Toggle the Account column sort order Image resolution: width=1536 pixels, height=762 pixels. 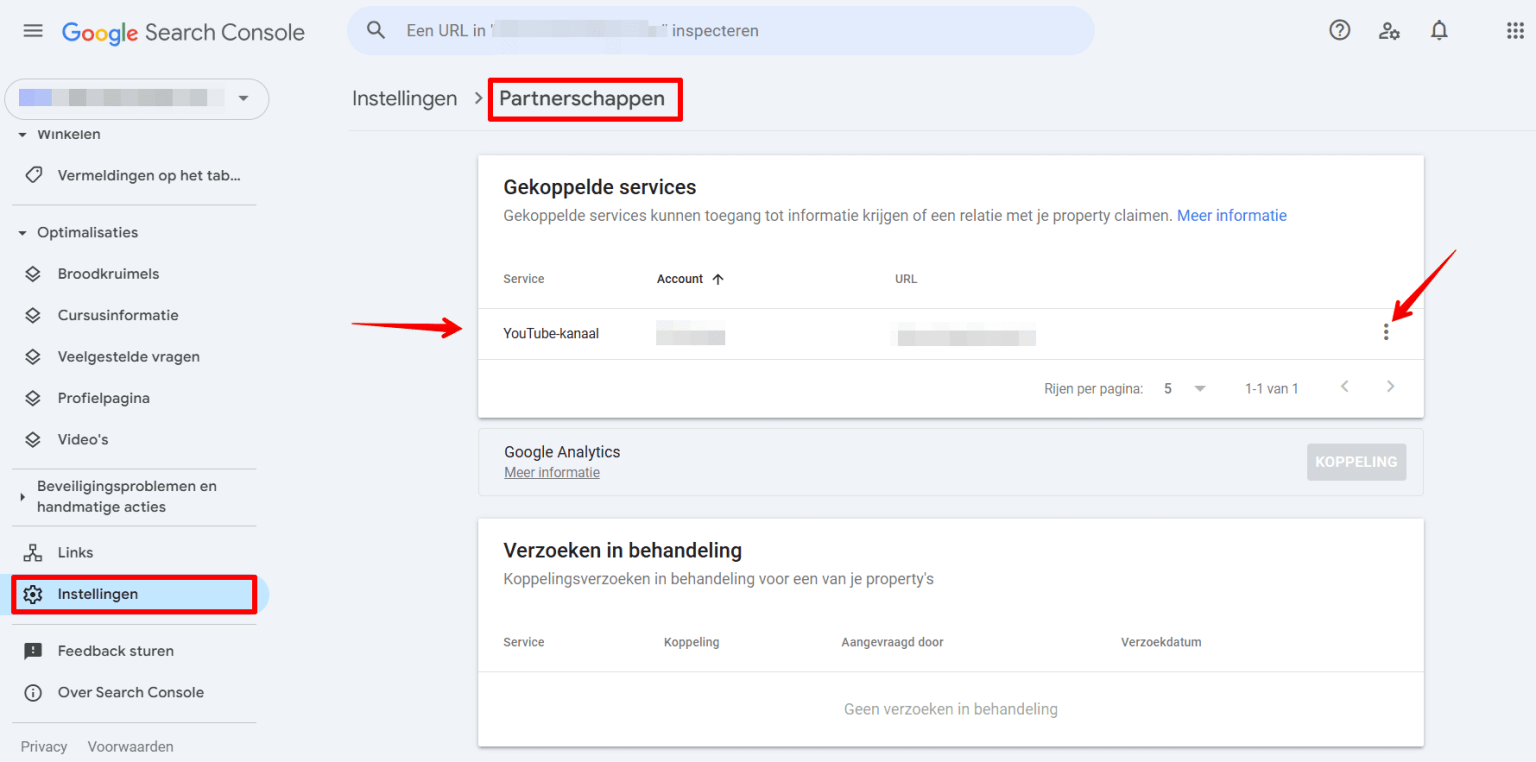[690, 278]
